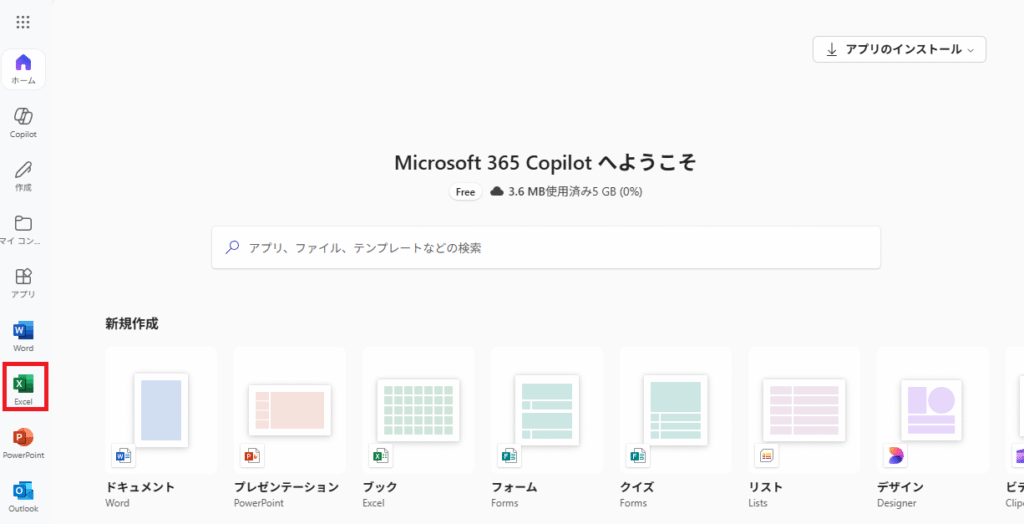Launch Excel from the sidebar
The width and height of the screenshot is (1024, 524).
[x=24, y=390]
